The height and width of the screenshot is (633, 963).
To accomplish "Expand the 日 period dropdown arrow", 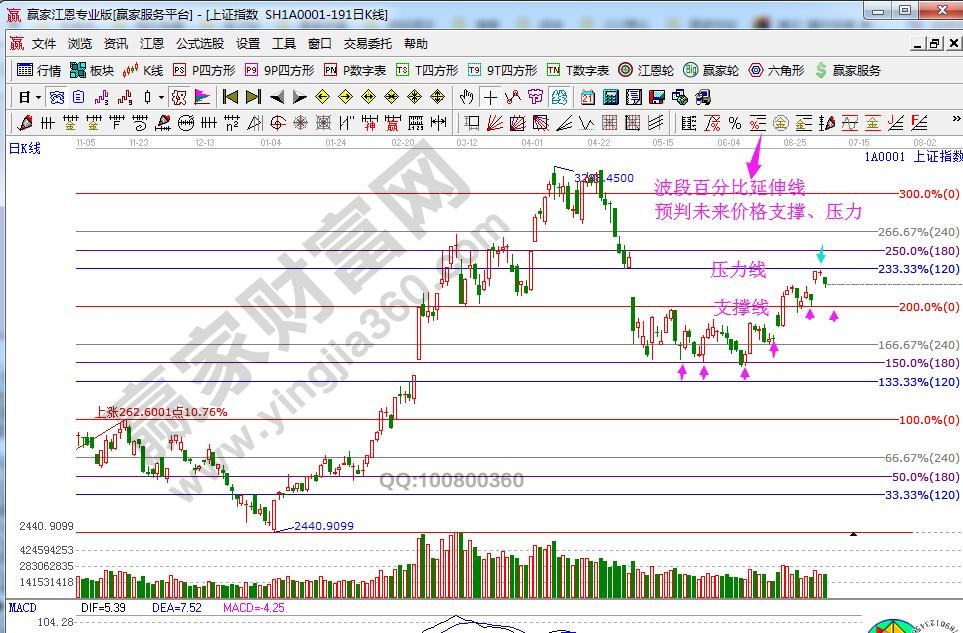I will (x=38, y=97).
